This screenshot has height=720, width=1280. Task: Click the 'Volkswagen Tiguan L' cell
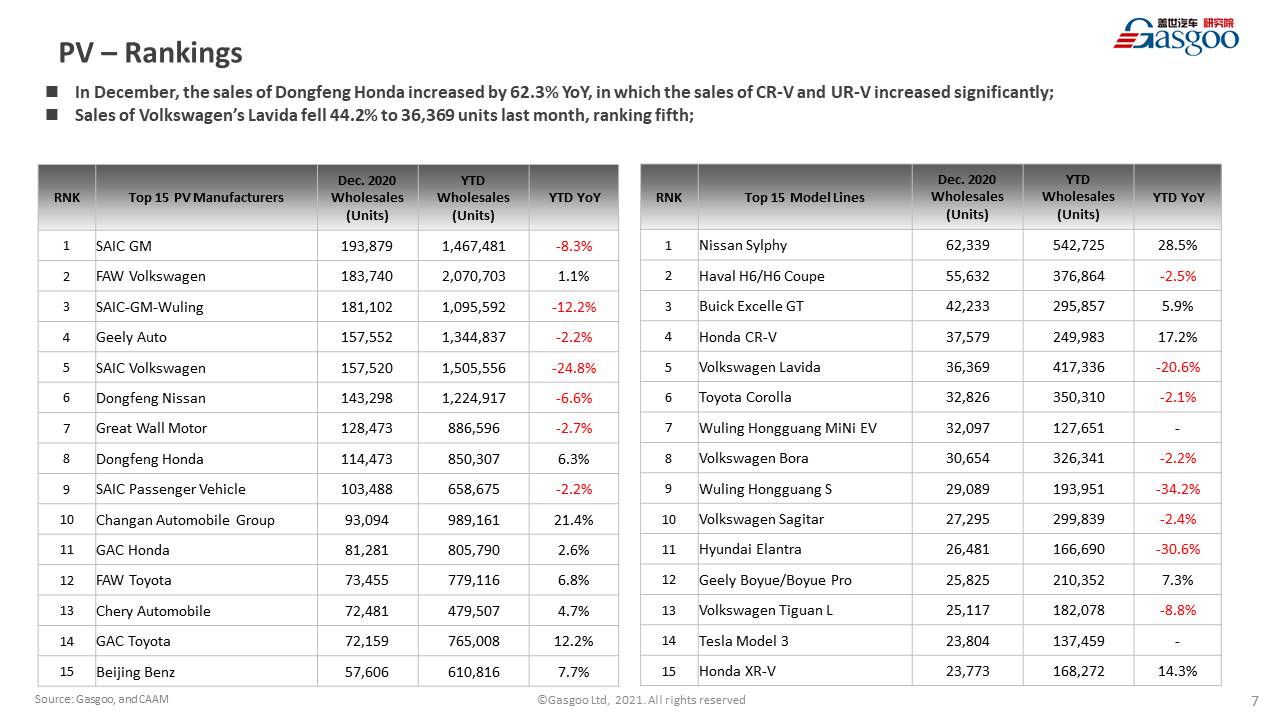tap(805, 610)
